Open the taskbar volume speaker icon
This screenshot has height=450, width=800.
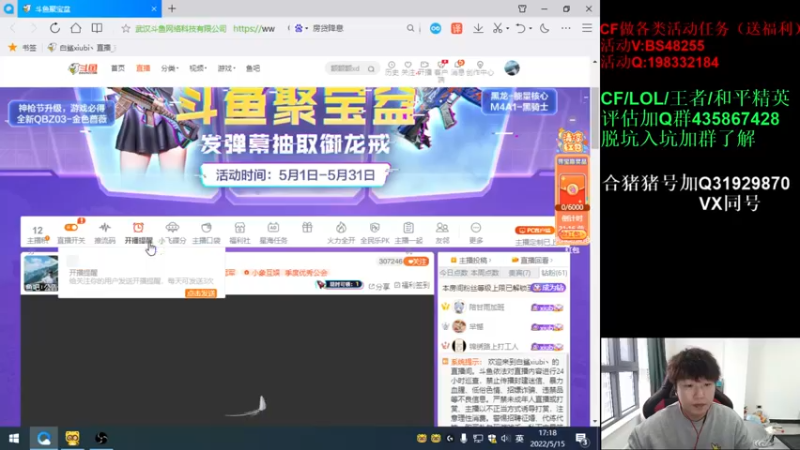[505, 438]
